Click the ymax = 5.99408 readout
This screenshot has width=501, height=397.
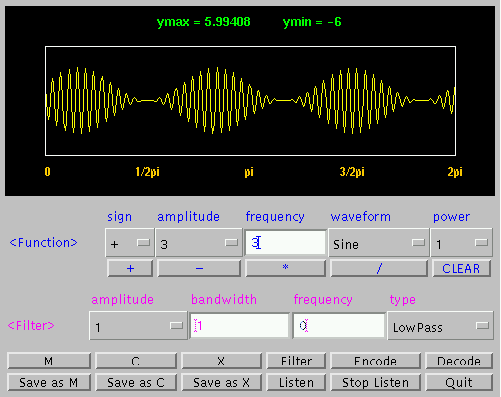coord(203,22)
